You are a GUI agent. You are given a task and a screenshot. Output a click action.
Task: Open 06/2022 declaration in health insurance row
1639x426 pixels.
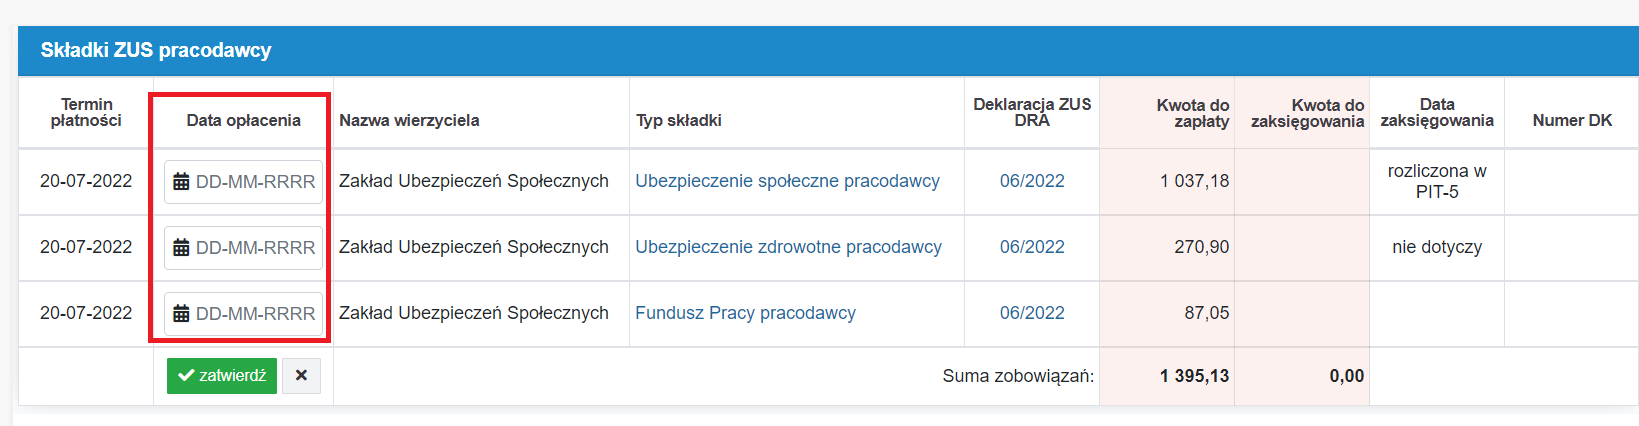(1032, 247)
